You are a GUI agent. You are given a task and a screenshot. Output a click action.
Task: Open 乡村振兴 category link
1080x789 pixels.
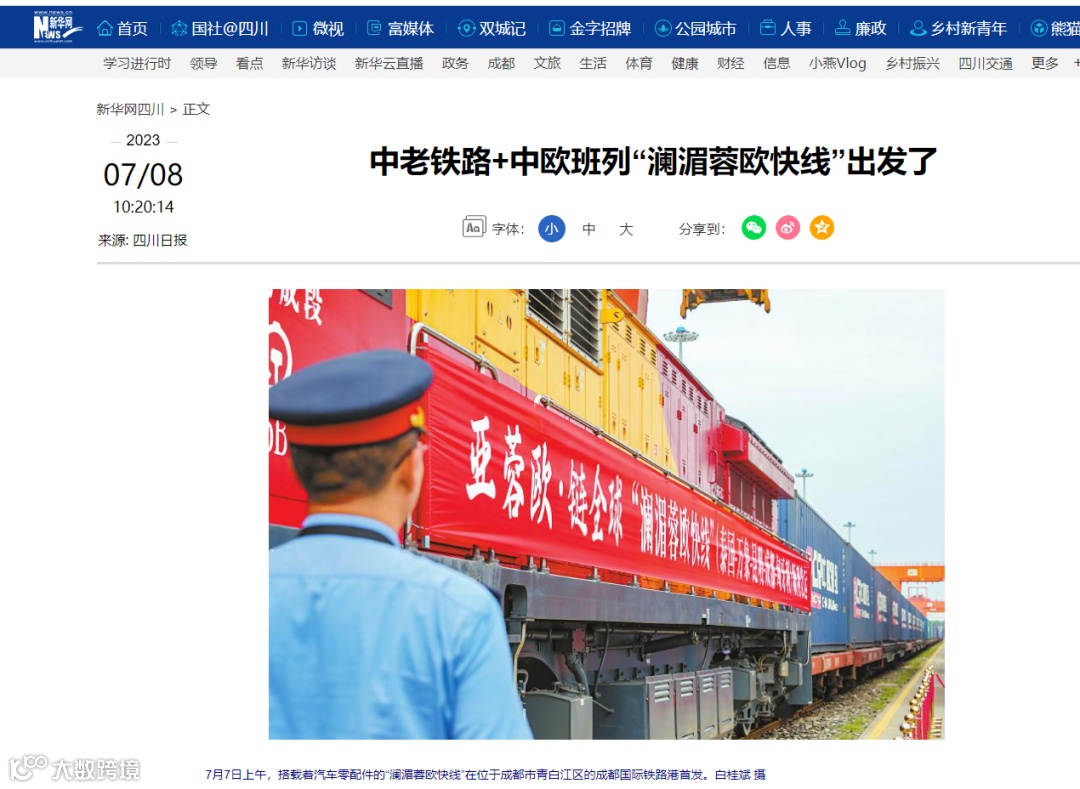pyautogui.click(x=913, y=63)
